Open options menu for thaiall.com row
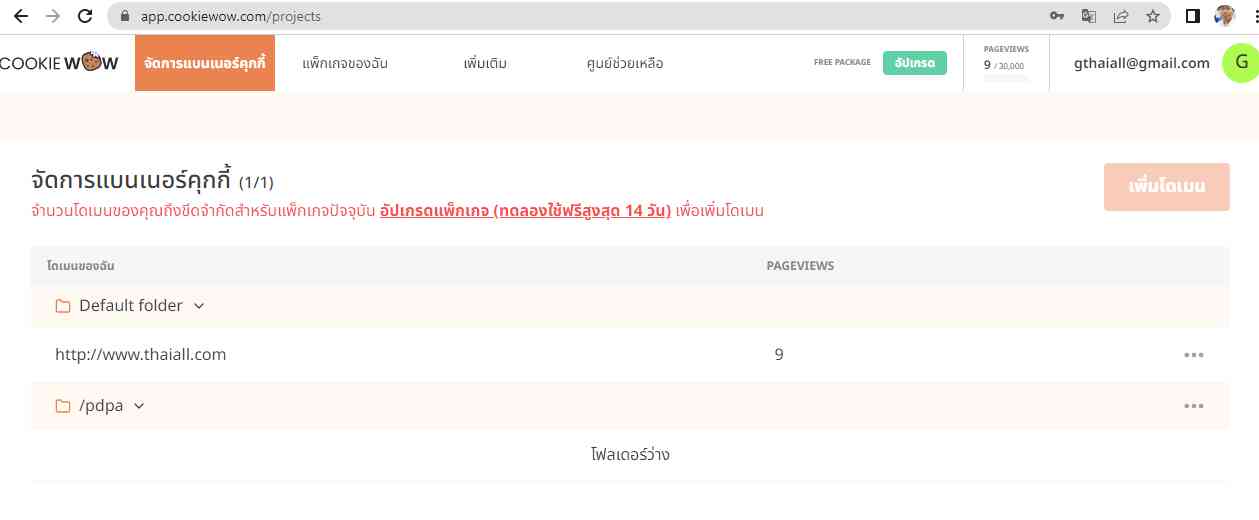The width and height of the screenshot is (1259, 520). click(x=1193, y=355)
